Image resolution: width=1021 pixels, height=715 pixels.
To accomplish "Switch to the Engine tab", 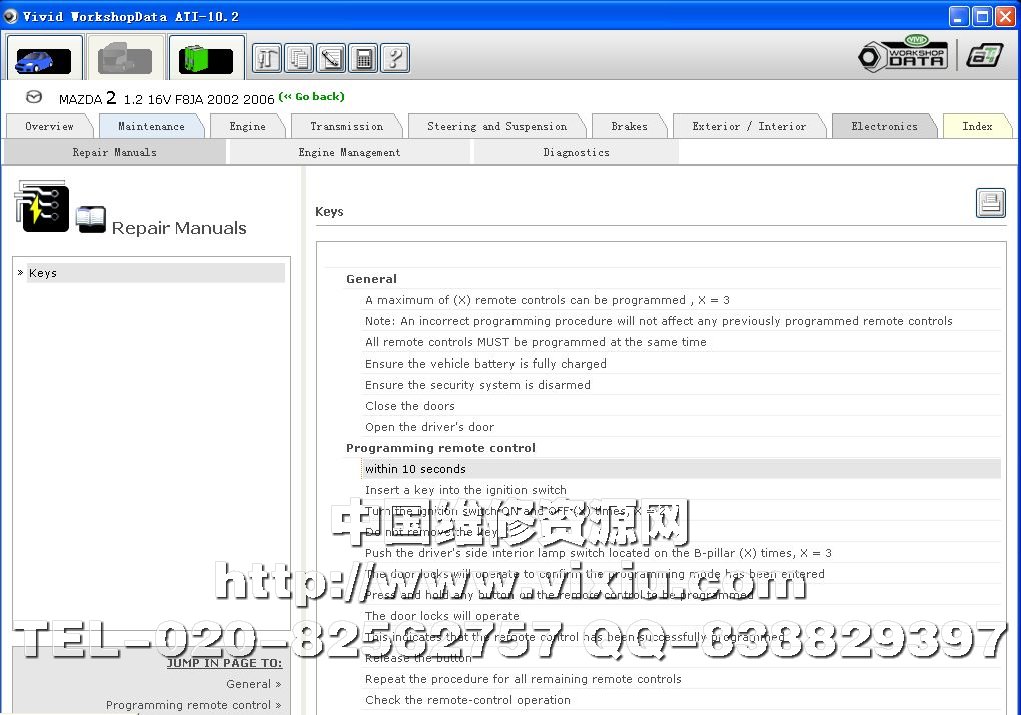I will (x=247, y=127).
